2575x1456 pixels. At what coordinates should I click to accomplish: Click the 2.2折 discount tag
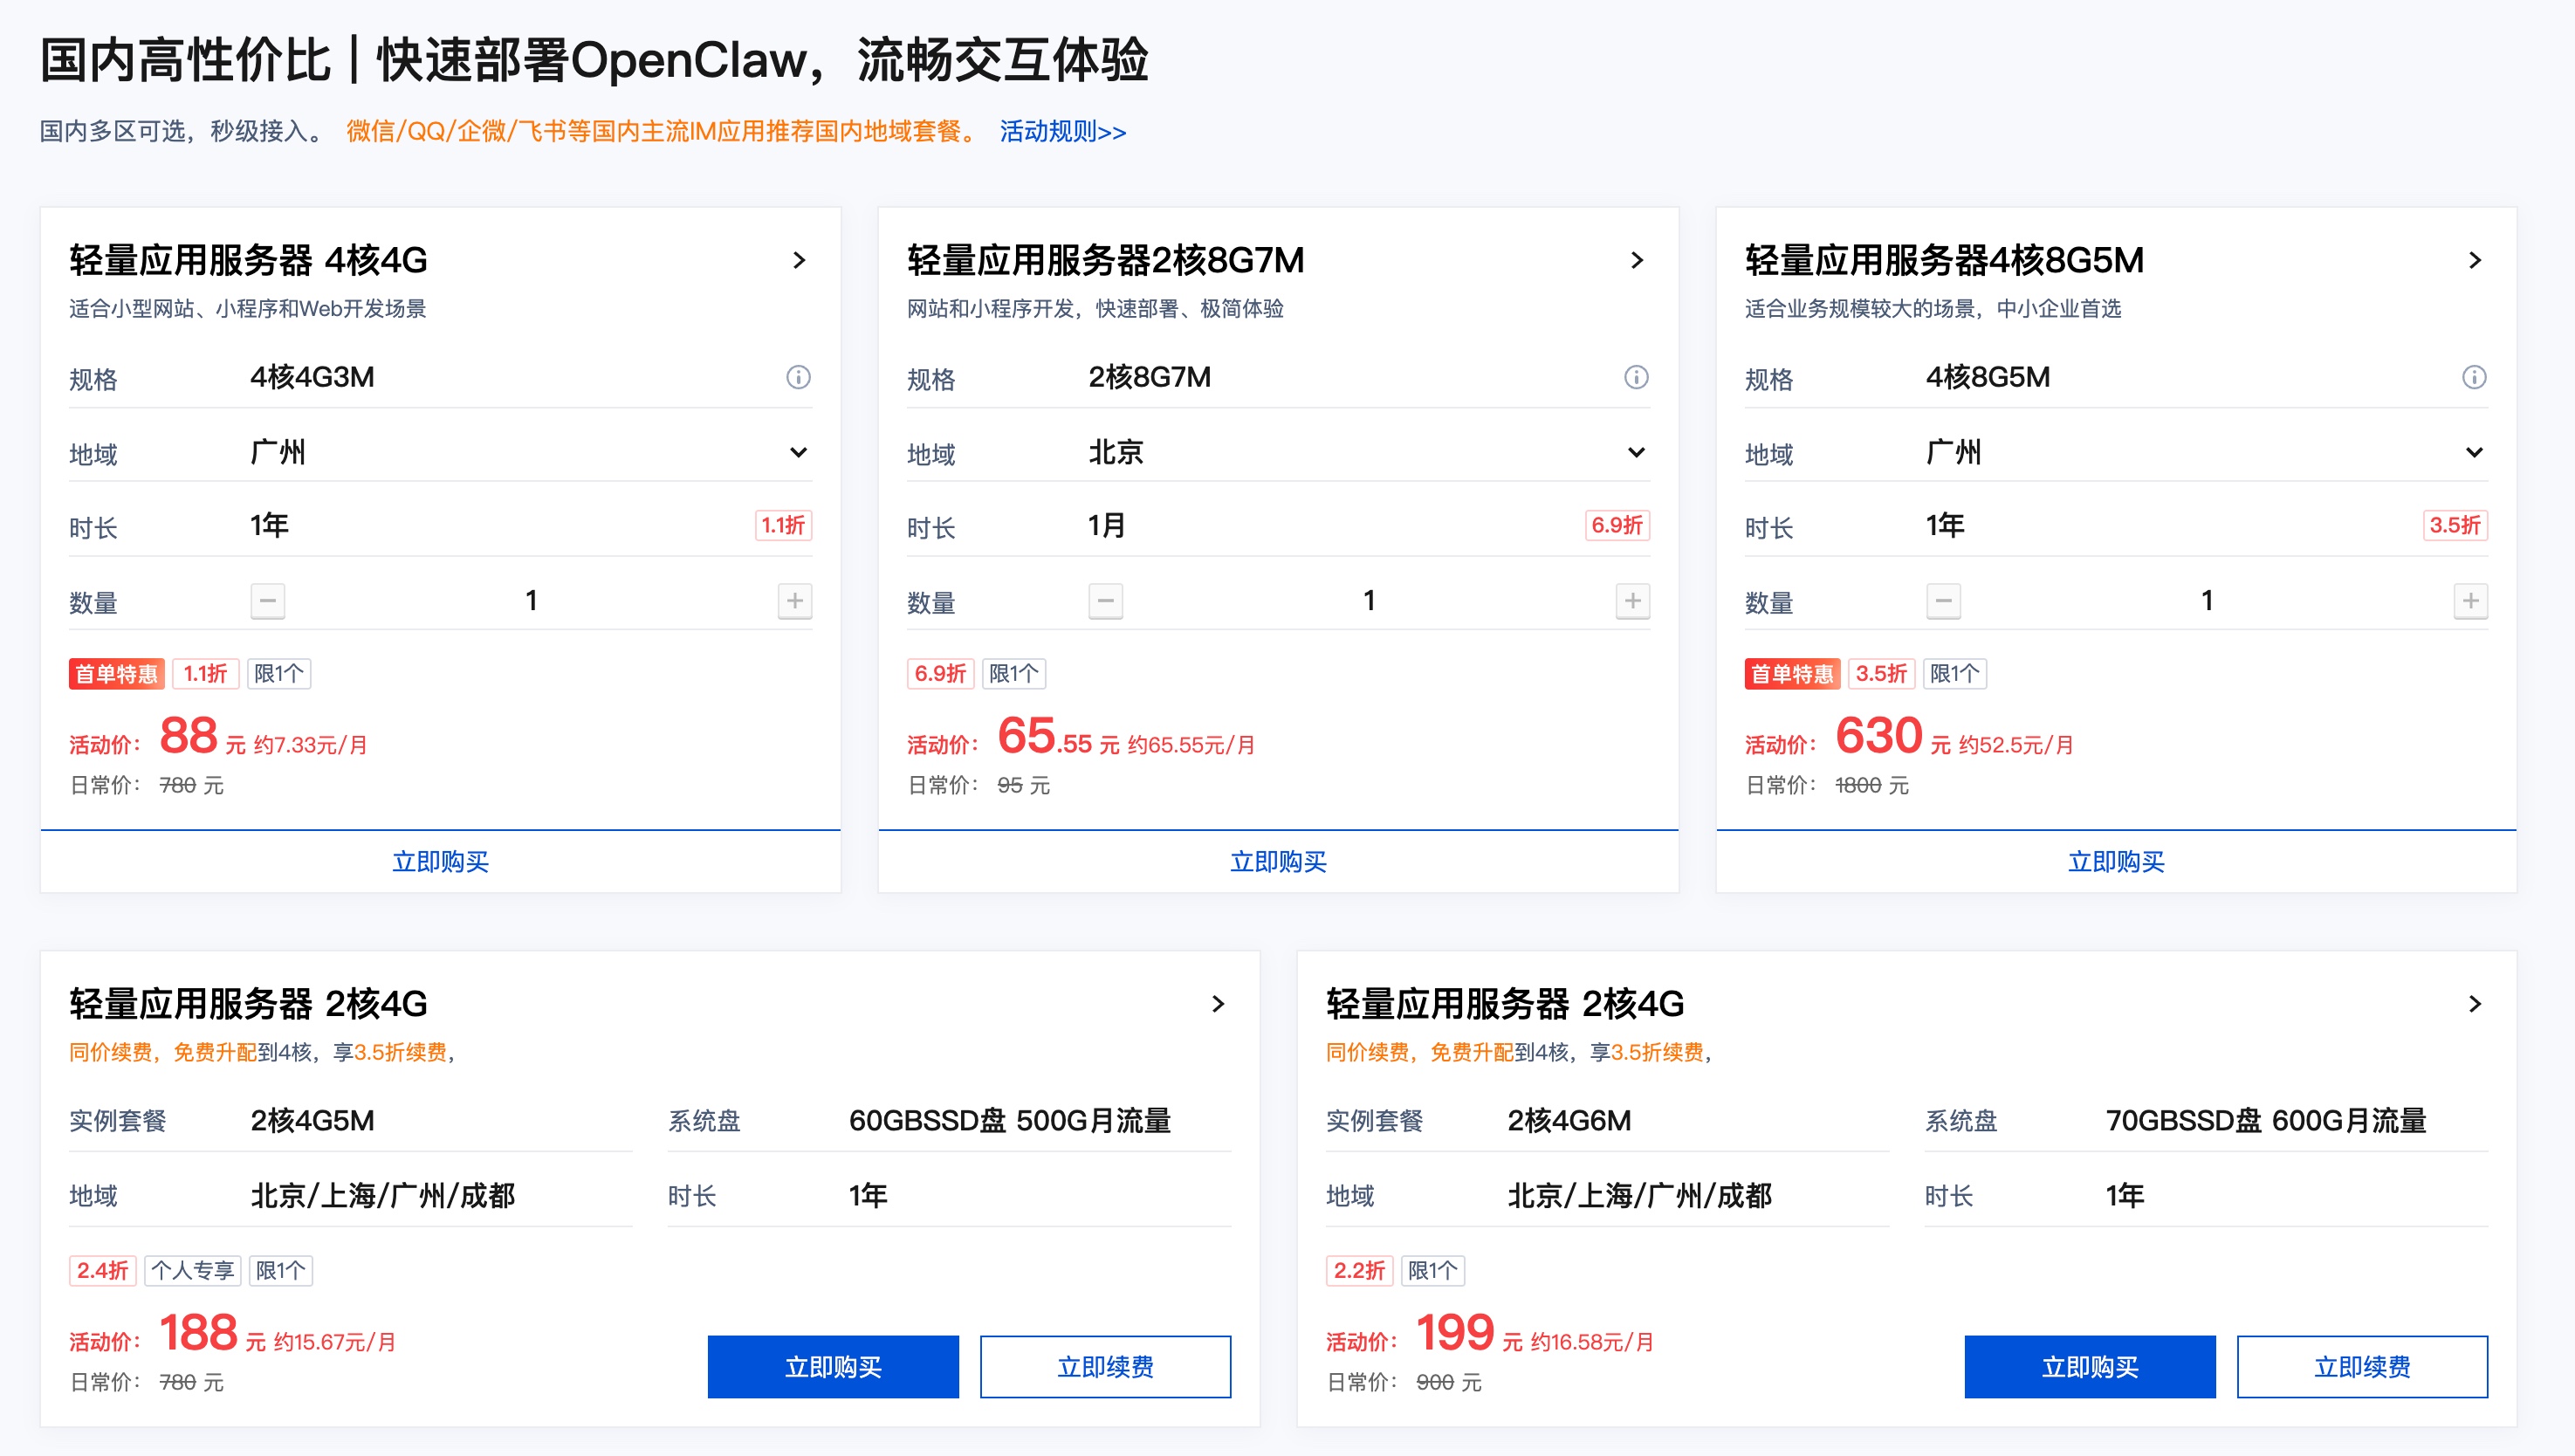click(1360, 1271)
